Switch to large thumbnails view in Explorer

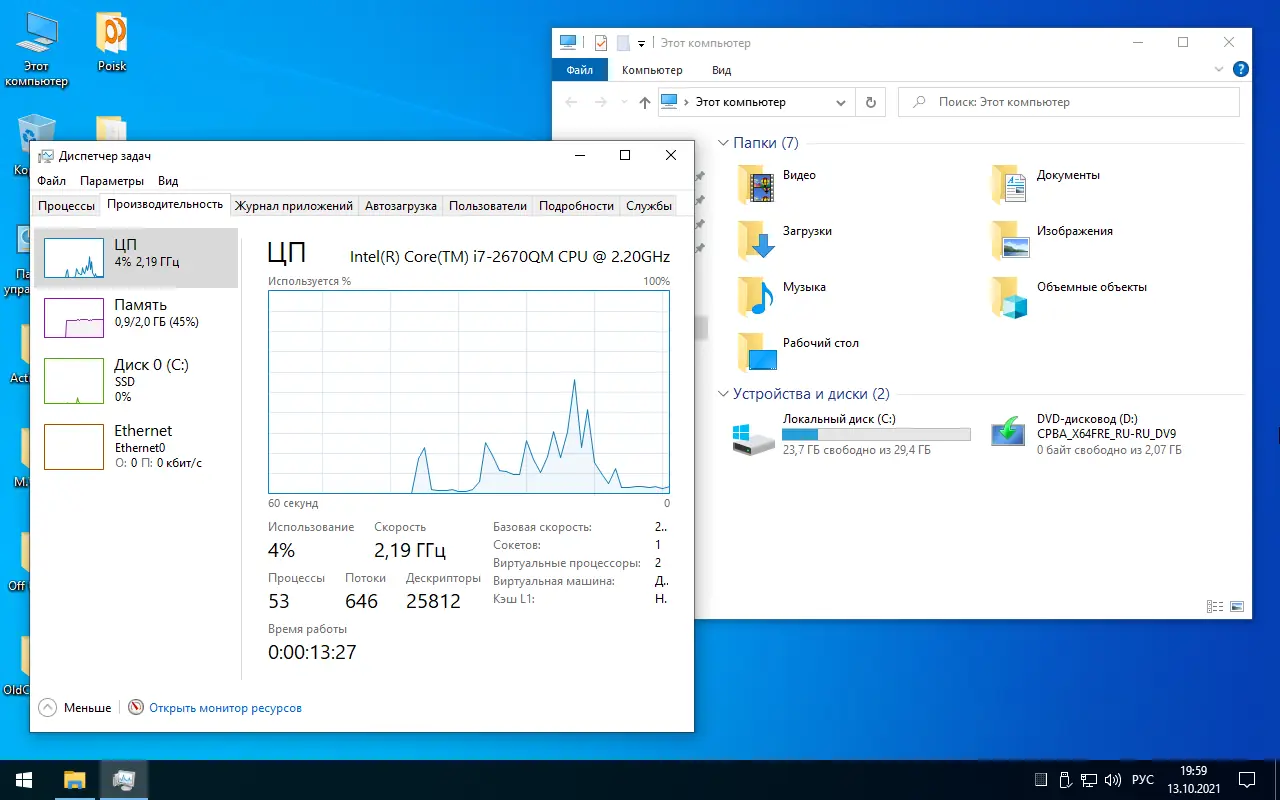1237,606
